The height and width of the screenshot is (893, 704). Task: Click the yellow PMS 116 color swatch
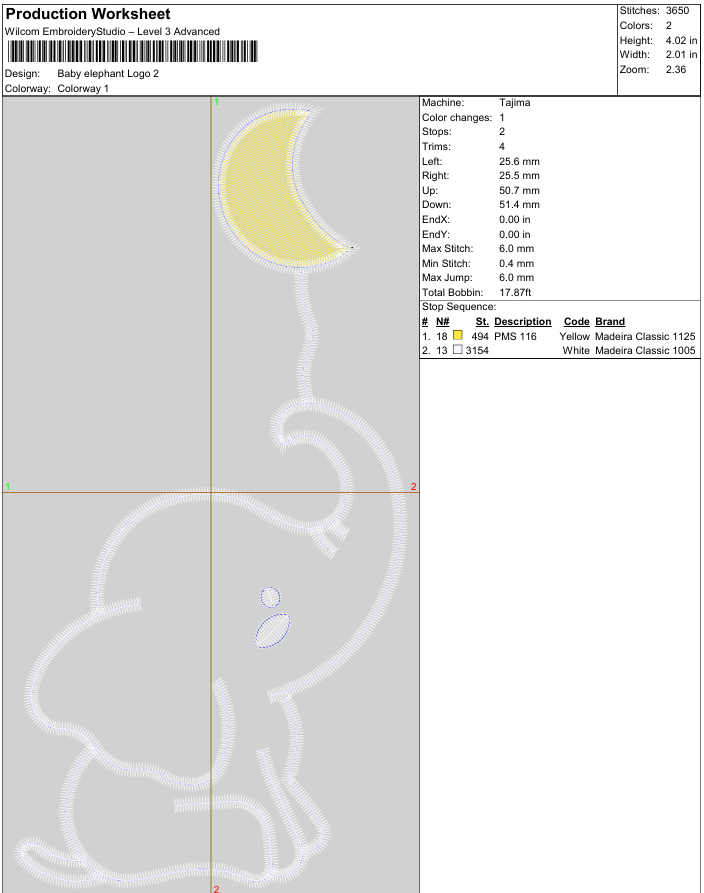pyautogui.click(x=458, y=337)
